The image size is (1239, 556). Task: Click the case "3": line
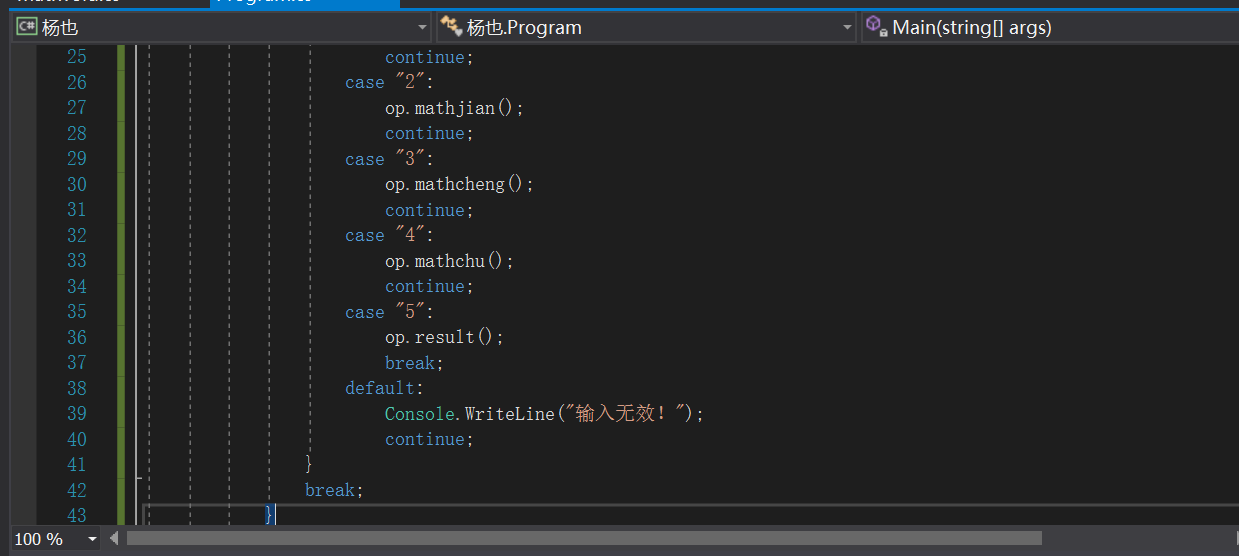pyautogui.click(x=389, y=159)
